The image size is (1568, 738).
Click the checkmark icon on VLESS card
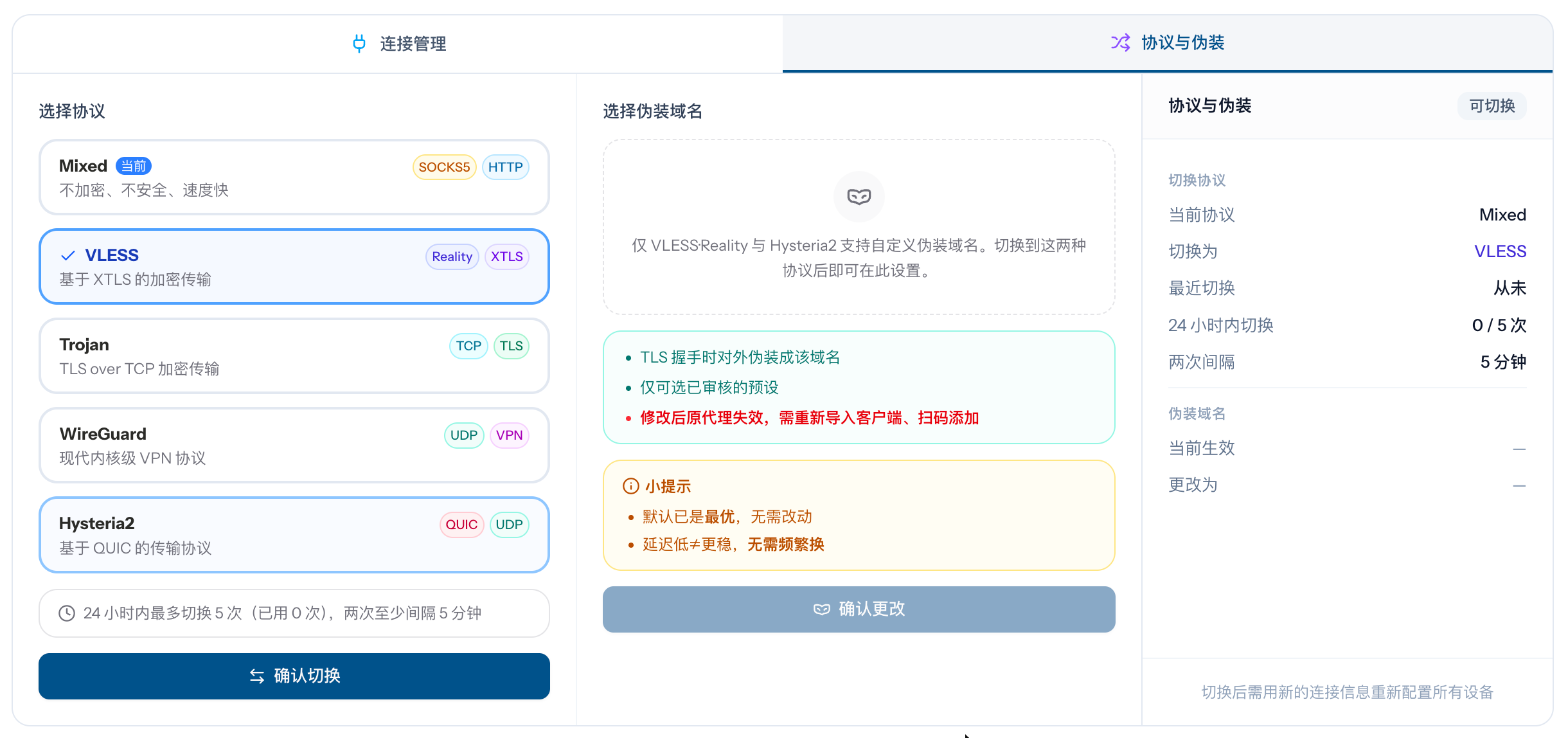click(68, 256)
